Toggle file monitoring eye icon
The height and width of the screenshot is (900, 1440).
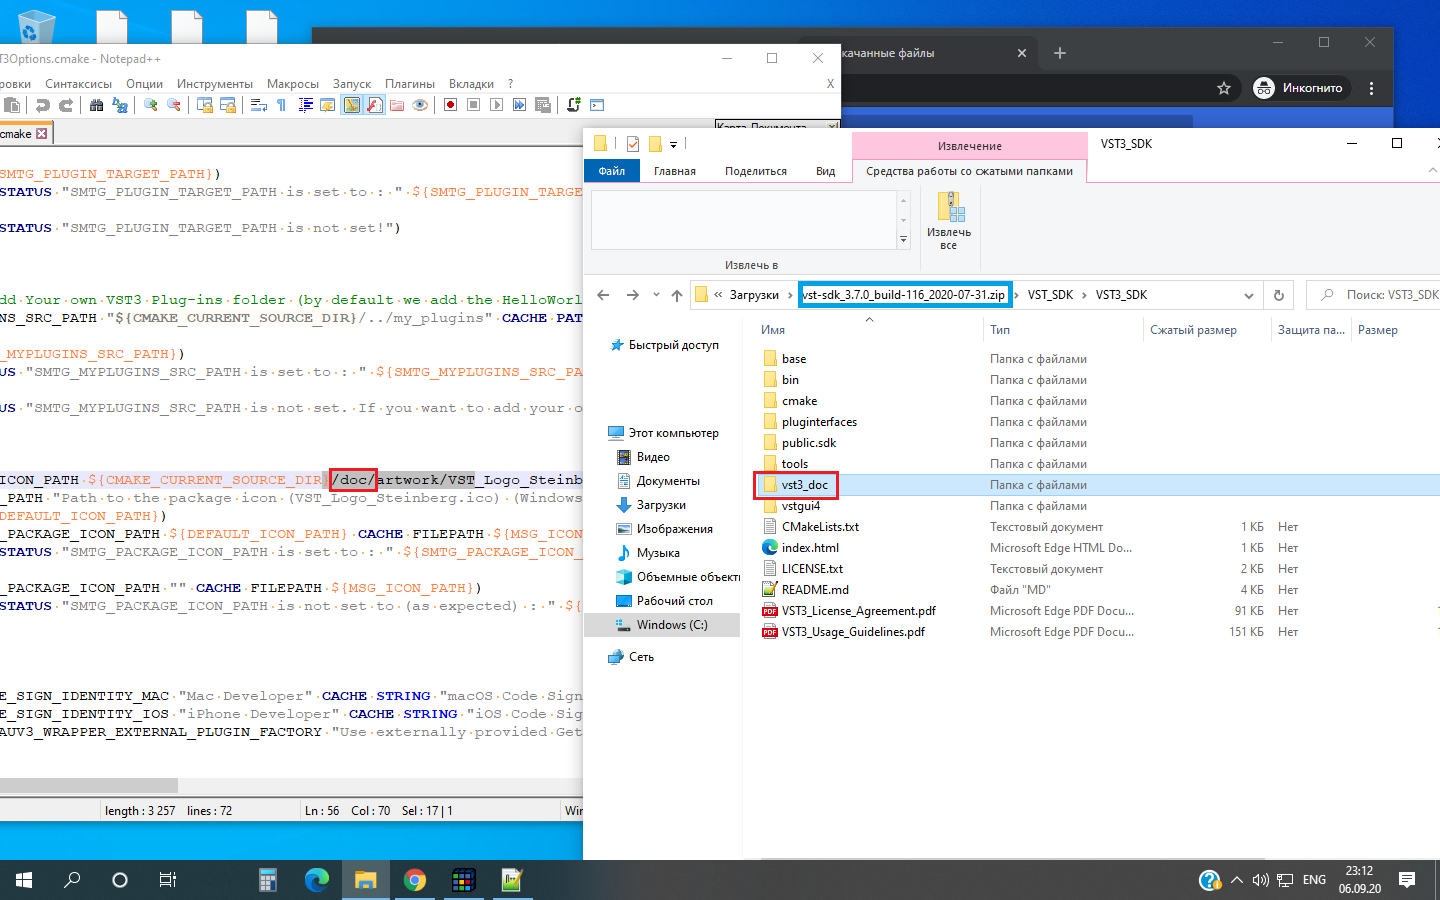pos(420,105)
